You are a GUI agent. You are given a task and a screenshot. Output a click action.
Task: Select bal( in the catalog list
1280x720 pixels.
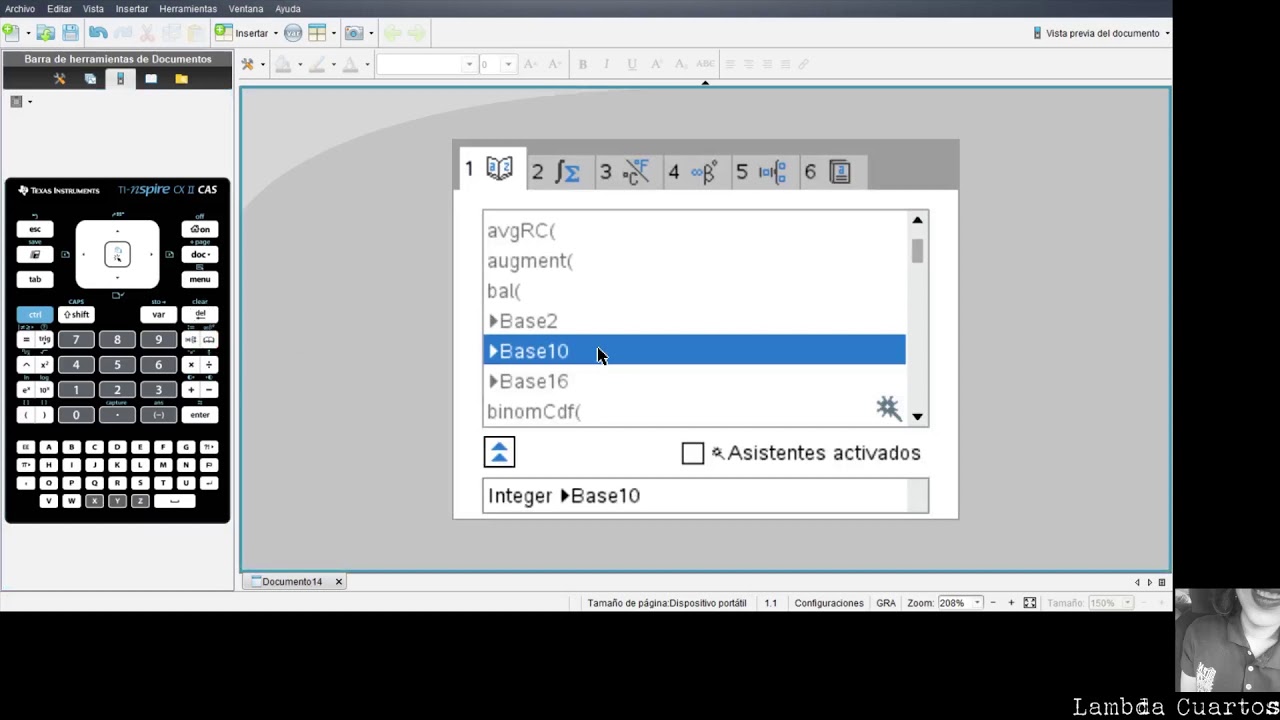tap(694, 291)
